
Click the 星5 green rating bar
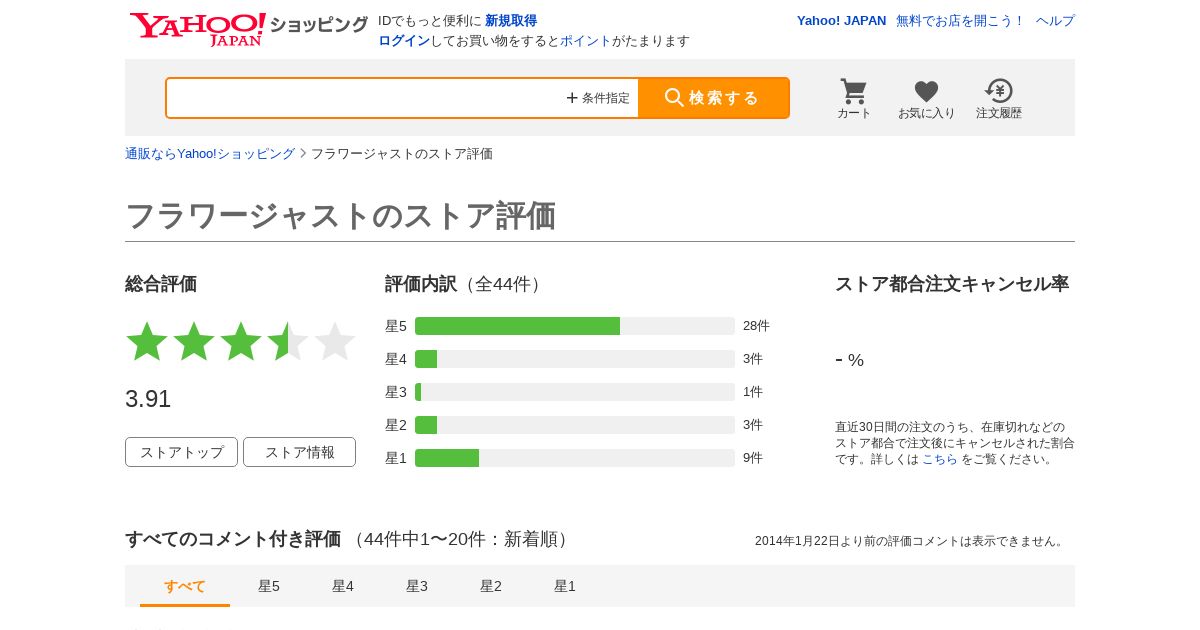(x=517, y=326)
